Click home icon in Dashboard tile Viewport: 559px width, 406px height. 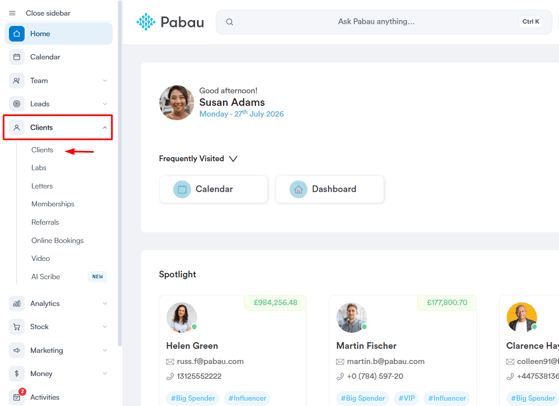298,189
